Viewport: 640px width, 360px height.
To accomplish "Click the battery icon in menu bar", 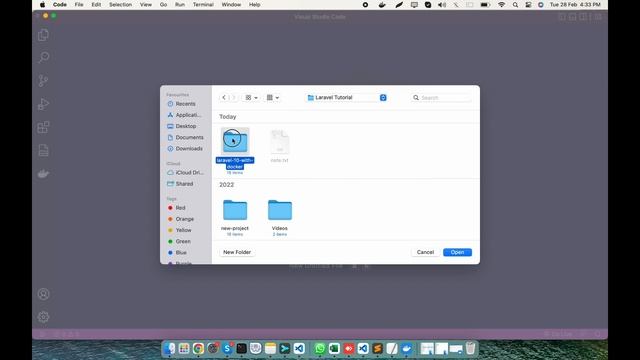I will (x=485, y=4).
